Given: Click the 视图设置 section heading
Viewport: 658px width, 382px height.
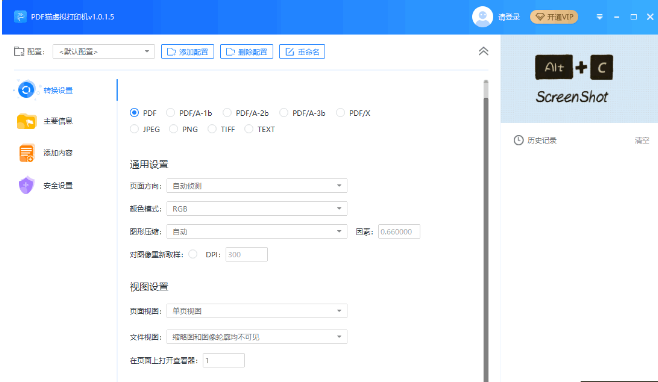Looking at the screenshot, I should (149, 287).
